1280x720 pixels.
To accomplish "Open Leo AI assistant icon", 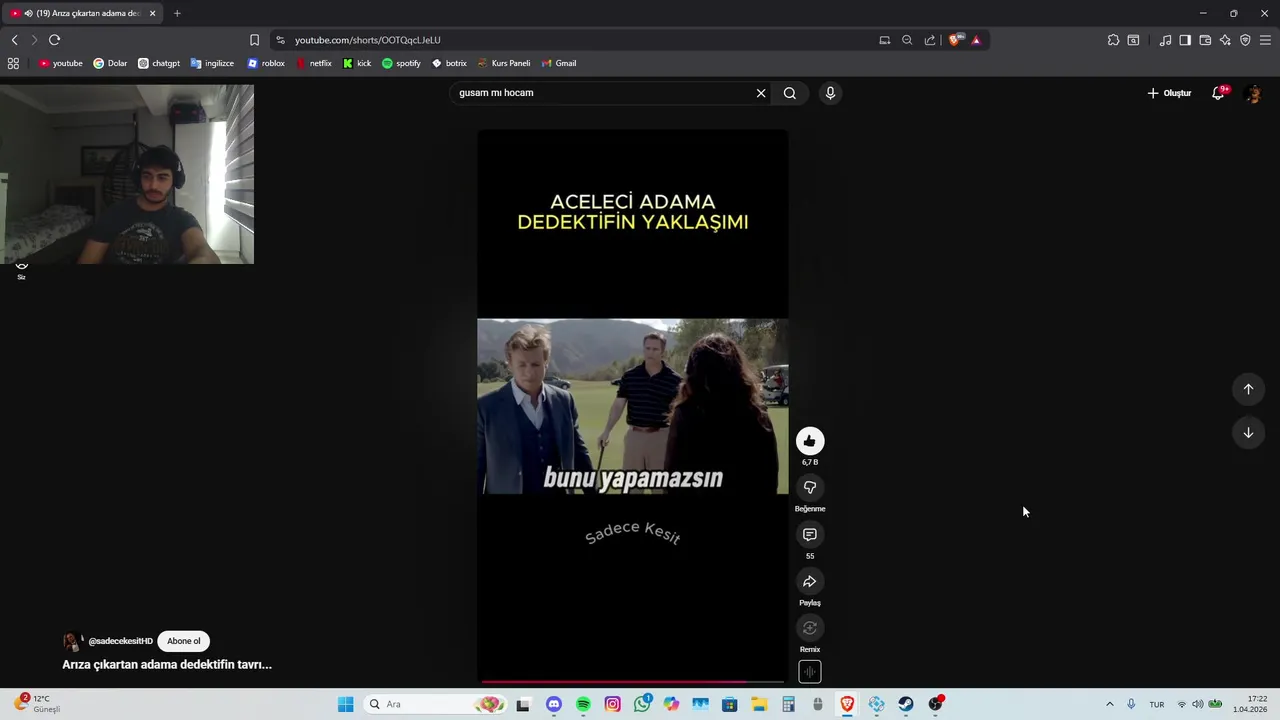I will tap(1225, 40).
